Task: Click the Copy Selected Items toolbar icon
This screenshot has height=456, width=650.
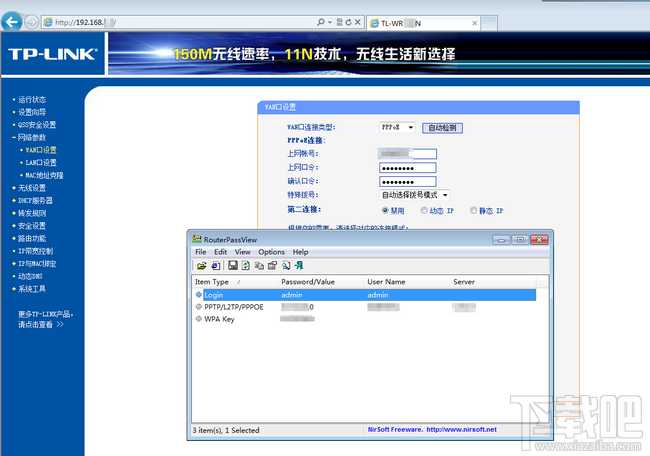Action: [x=259, y=266]
